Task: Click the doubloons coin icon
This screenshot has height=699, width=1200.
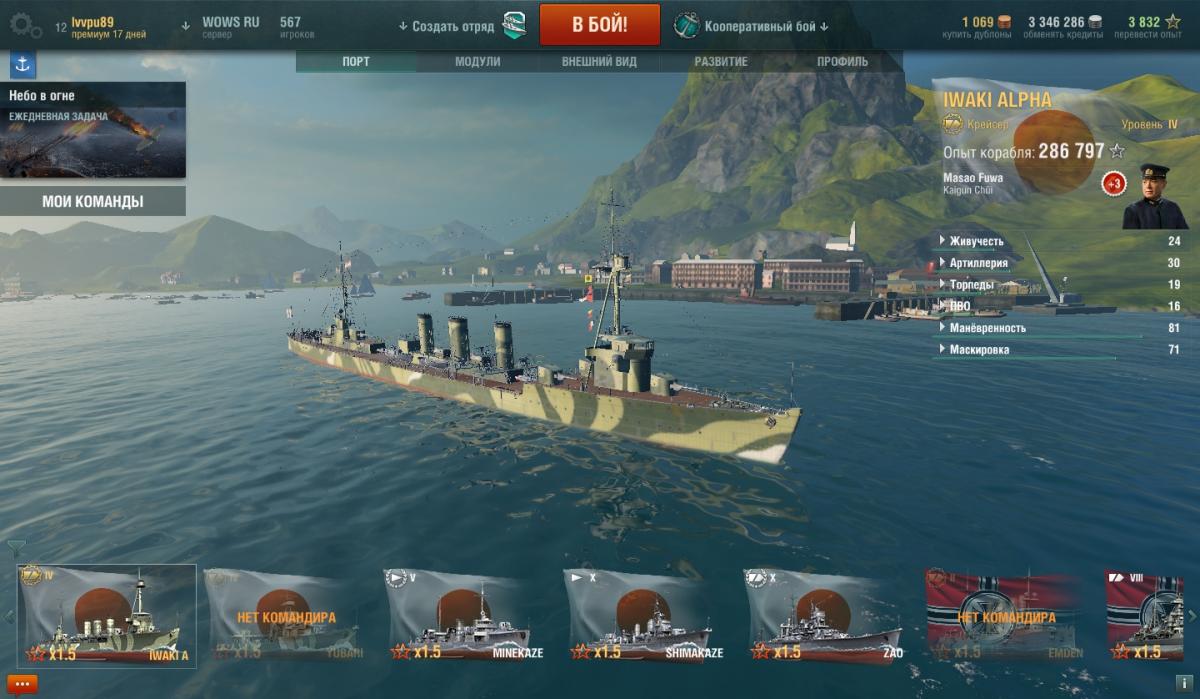Action: 1005,21
